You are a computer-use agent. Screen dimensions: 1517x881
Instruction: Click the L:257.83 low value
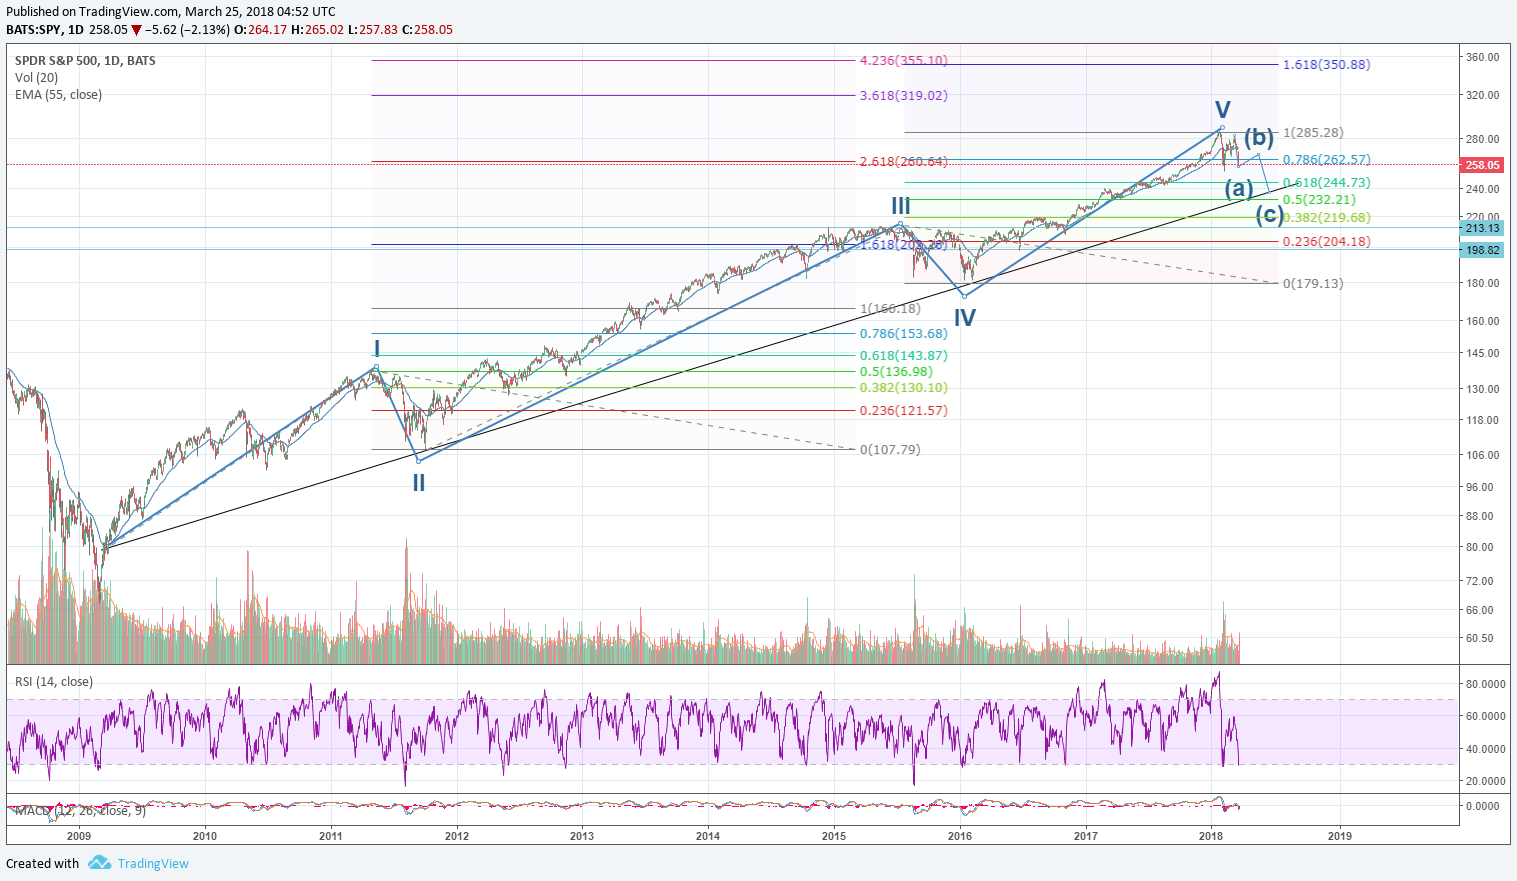pyautogui.click(x=372, y=30)
